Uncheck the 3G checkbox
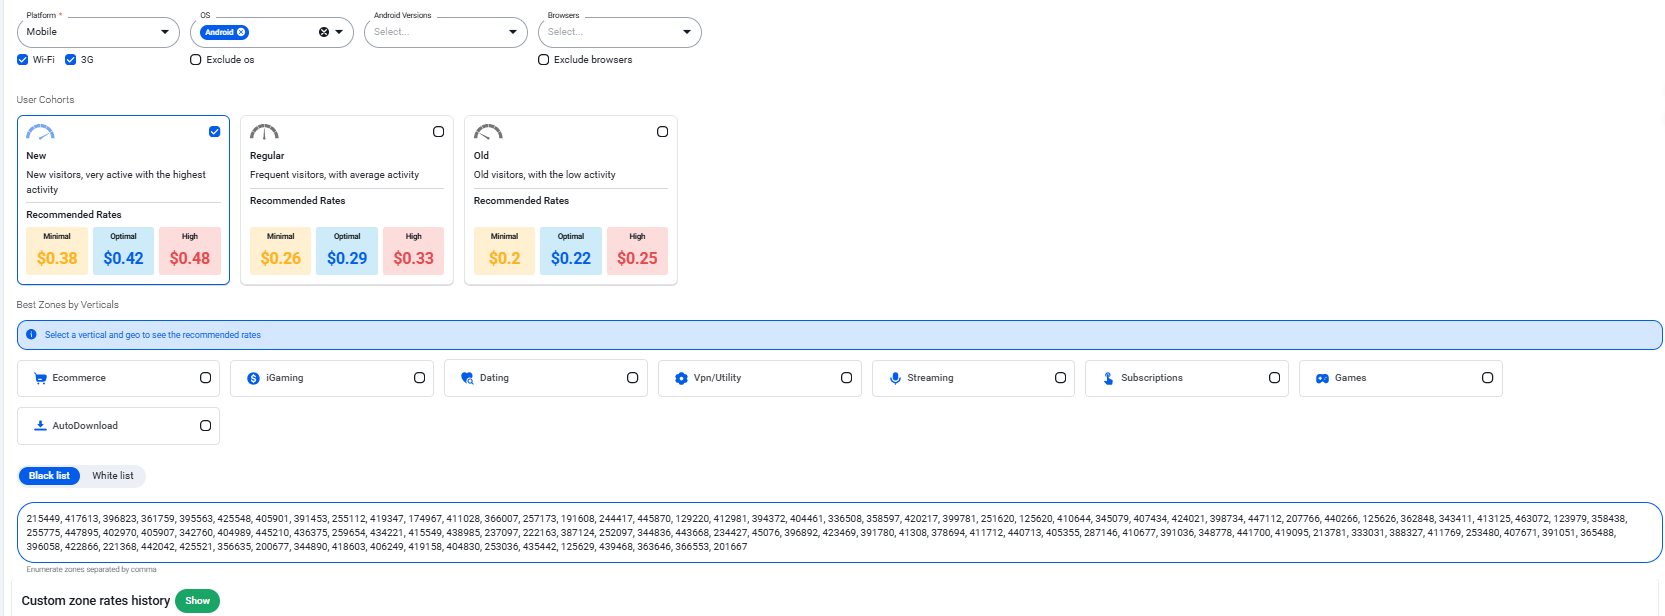Screen dimensions: 1665x616 tap(70, 60)
